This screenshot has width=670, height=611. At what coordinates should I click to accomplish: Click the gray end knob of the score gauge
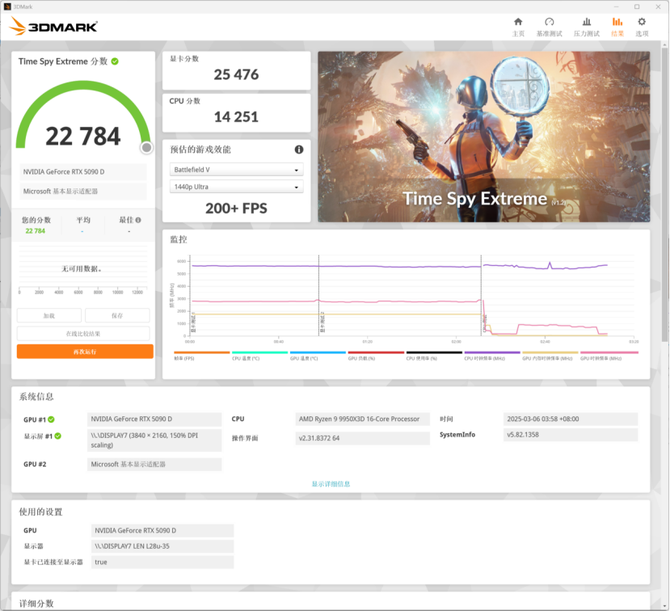[147, 147]
